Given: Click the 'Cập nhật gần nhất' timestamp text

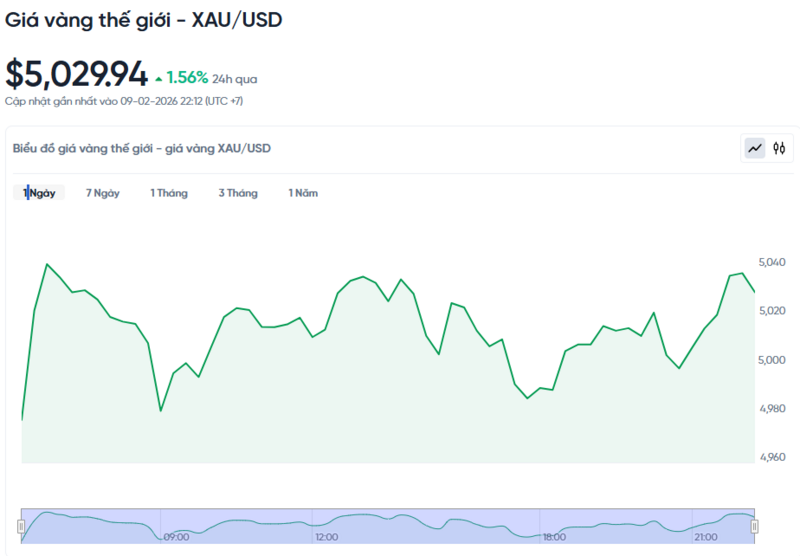Looking at the screenshot, I should (x=124, y=101).
